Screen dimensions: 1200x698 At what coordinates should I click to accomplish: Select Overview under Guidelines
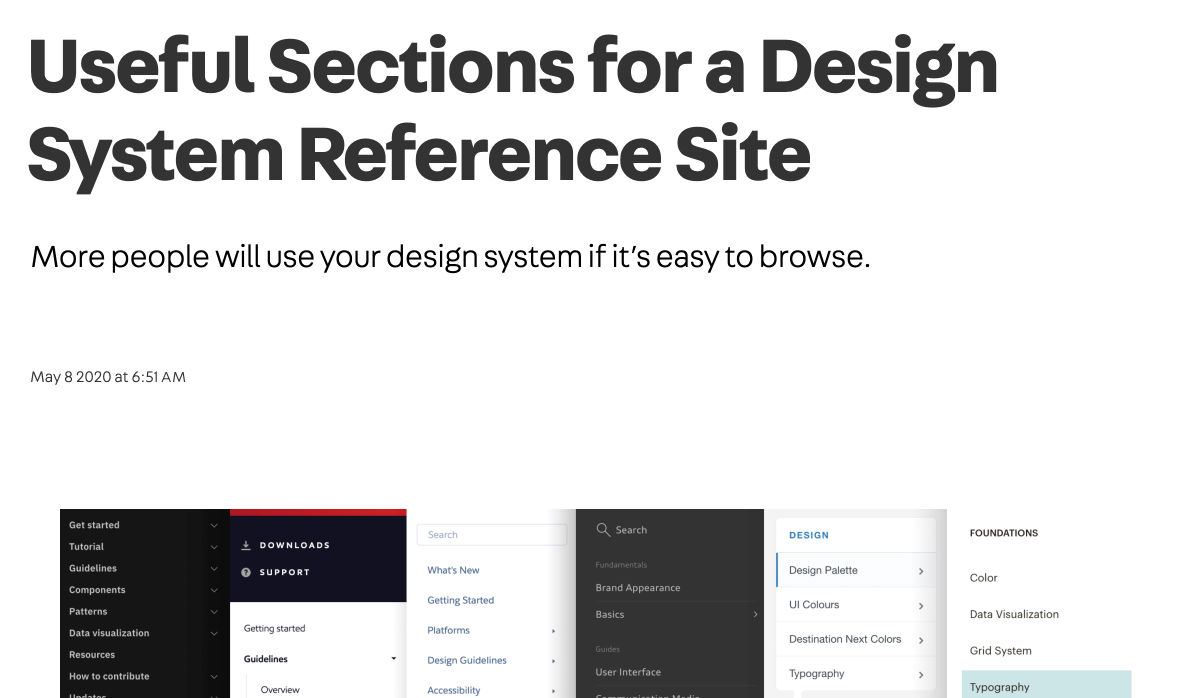[280, 689]
